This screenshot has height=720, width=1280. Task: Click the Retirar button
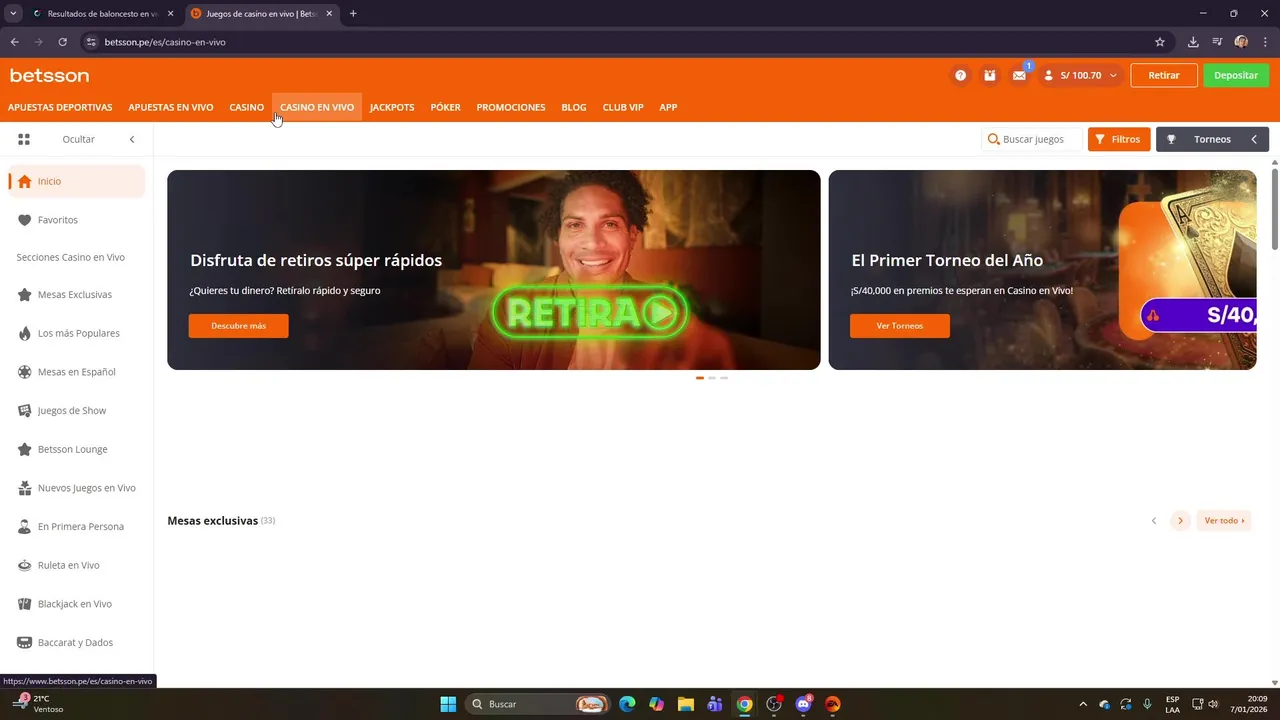(1164, 75)
